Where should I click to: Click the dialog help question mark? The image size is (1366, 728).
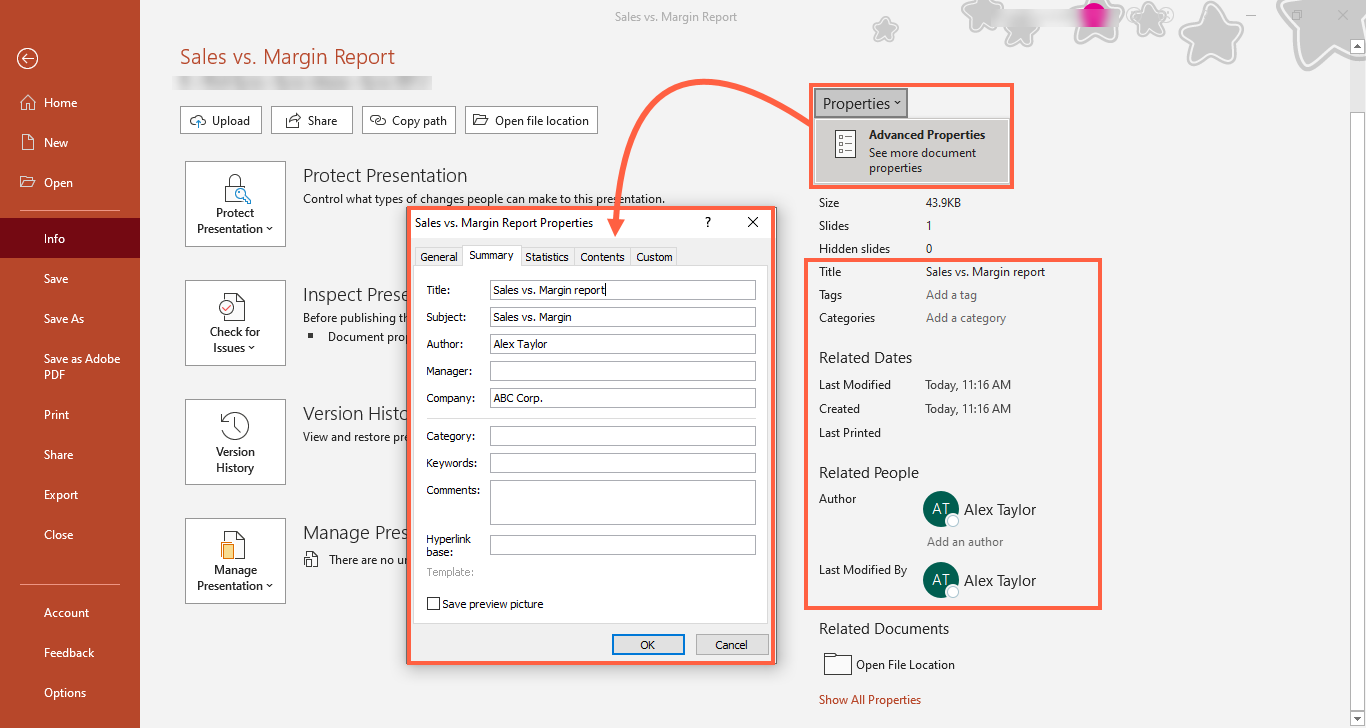[708, 223]
